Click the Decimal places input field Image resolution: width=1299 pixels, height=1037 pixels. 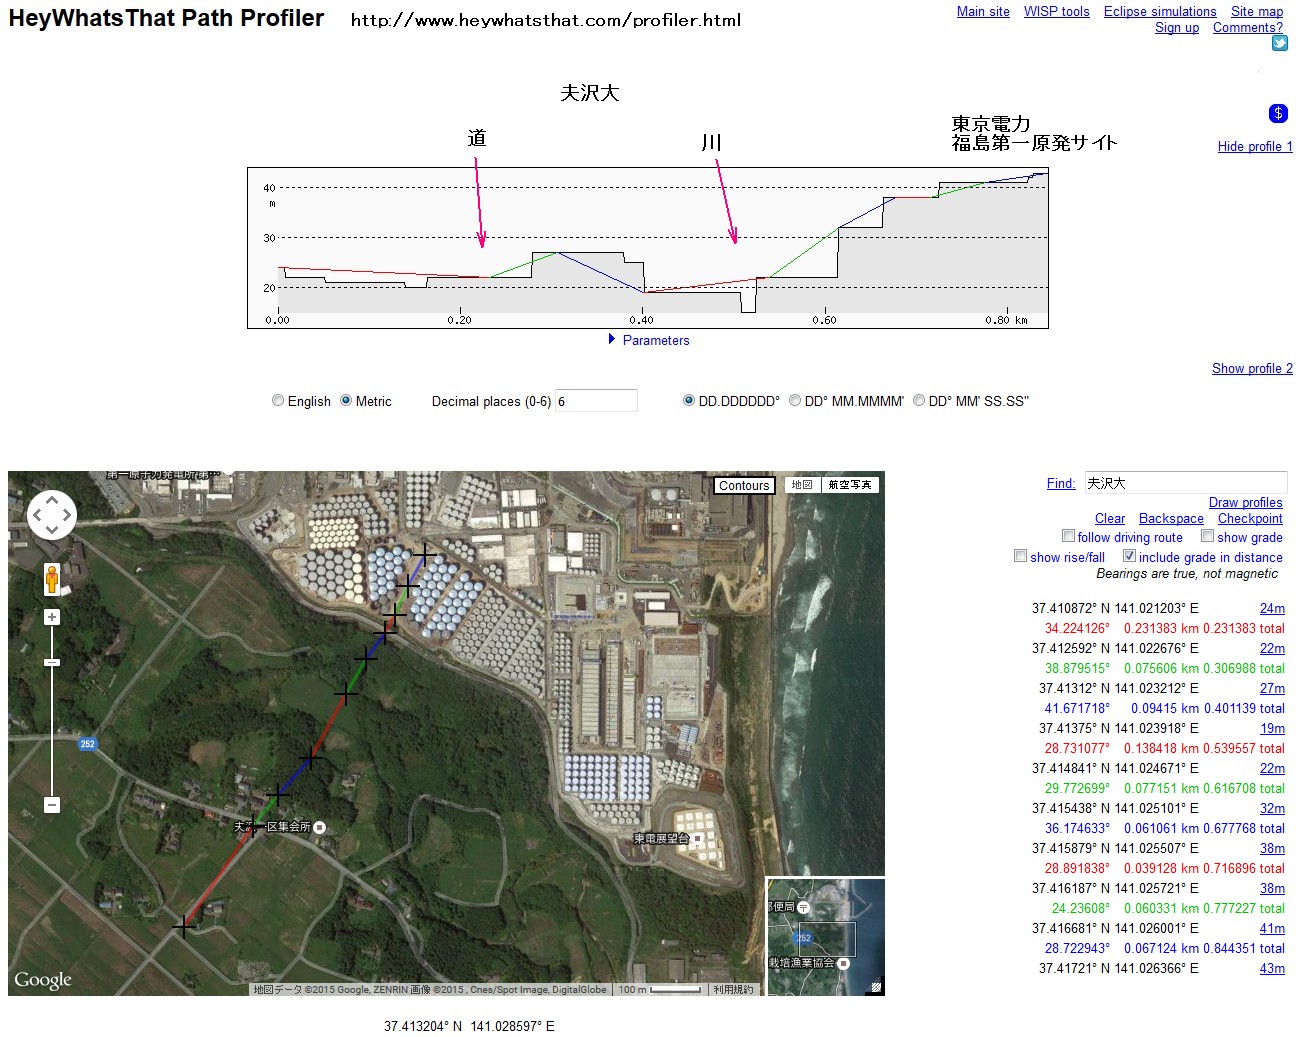tap(596, 401)
